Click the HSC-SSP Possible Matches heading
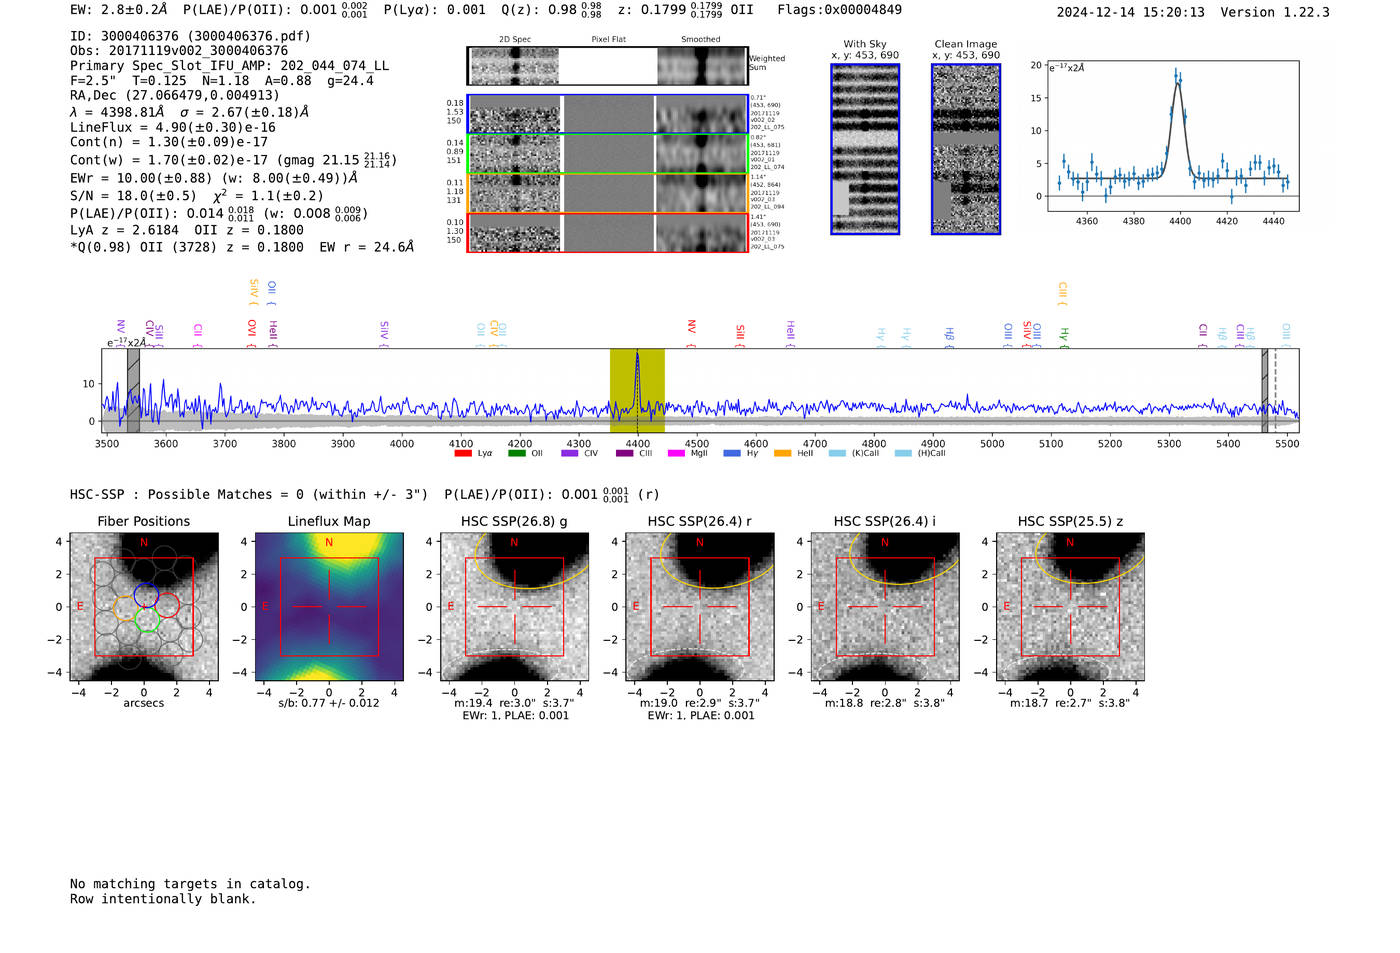This screenshot has height=953, width=1400. pos(249,495)
